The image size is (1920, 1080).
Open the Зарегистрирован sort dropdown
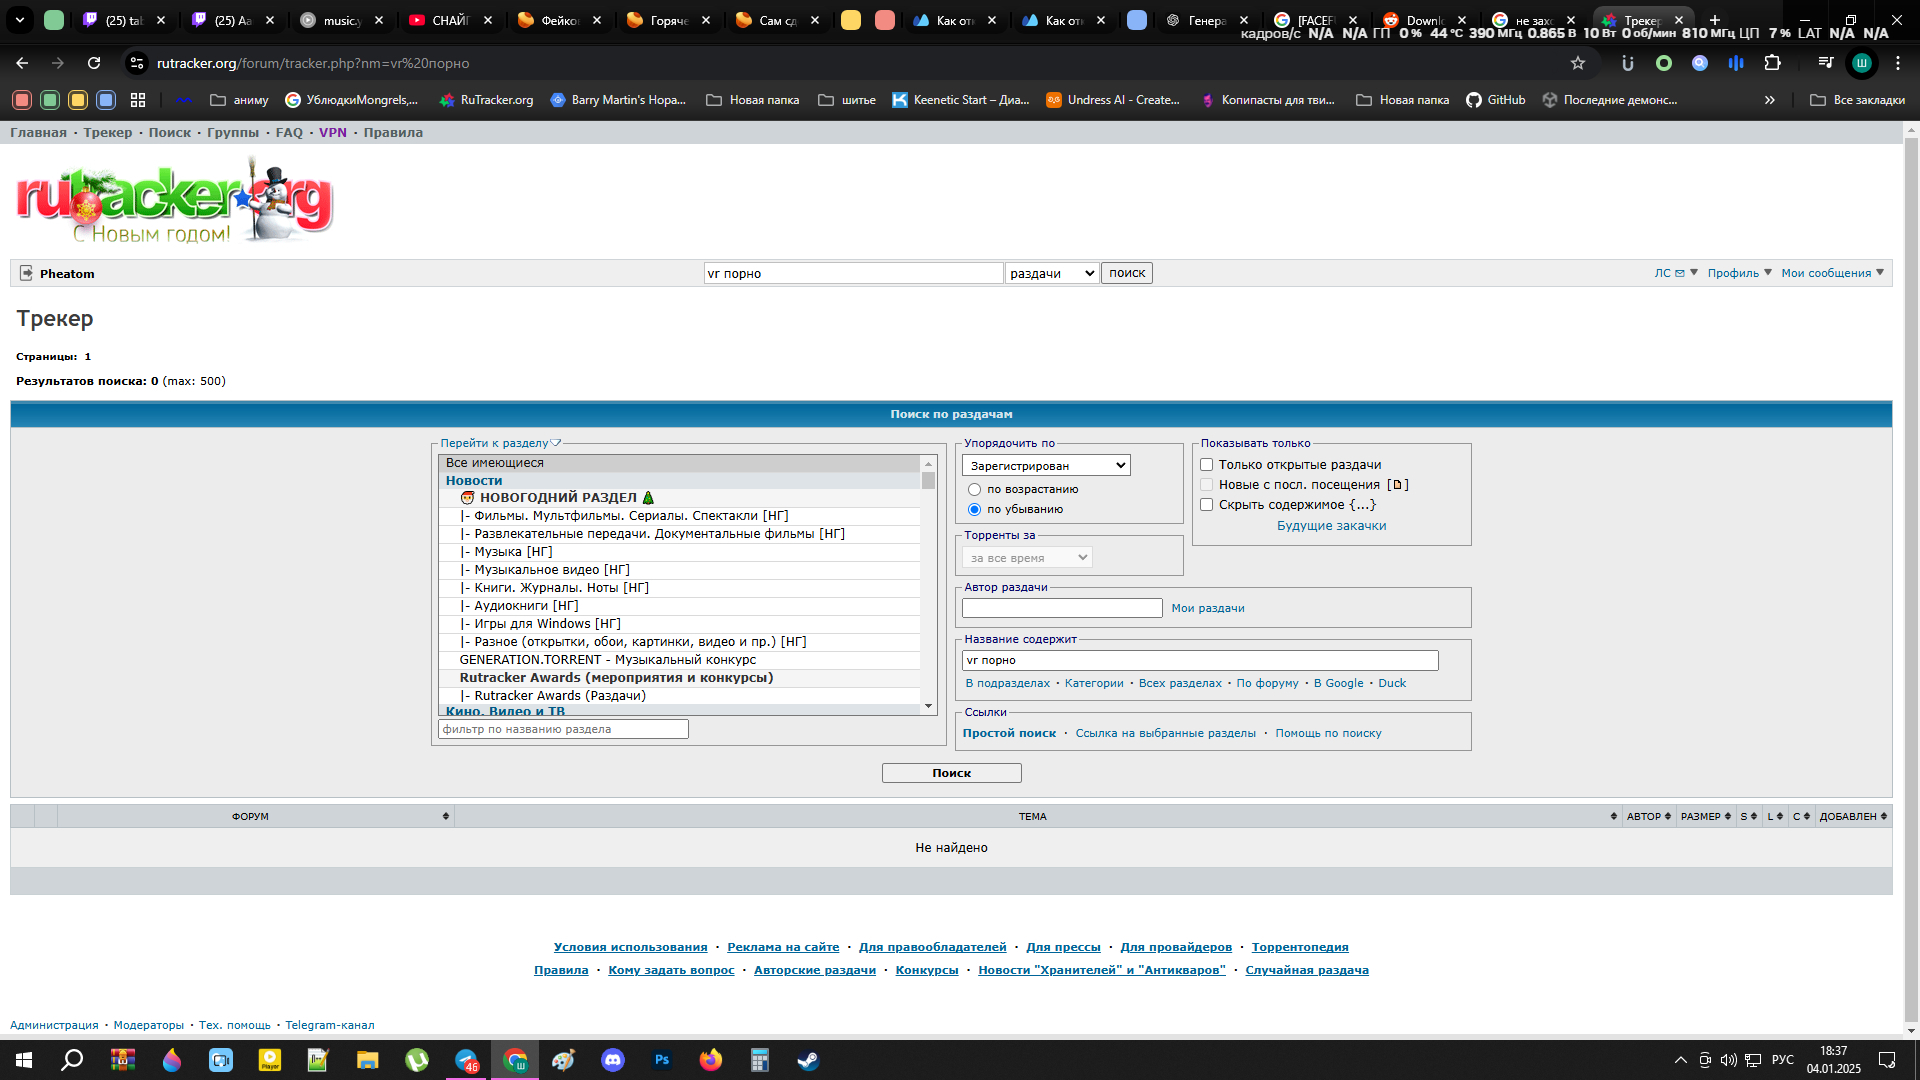point(1046,466)
